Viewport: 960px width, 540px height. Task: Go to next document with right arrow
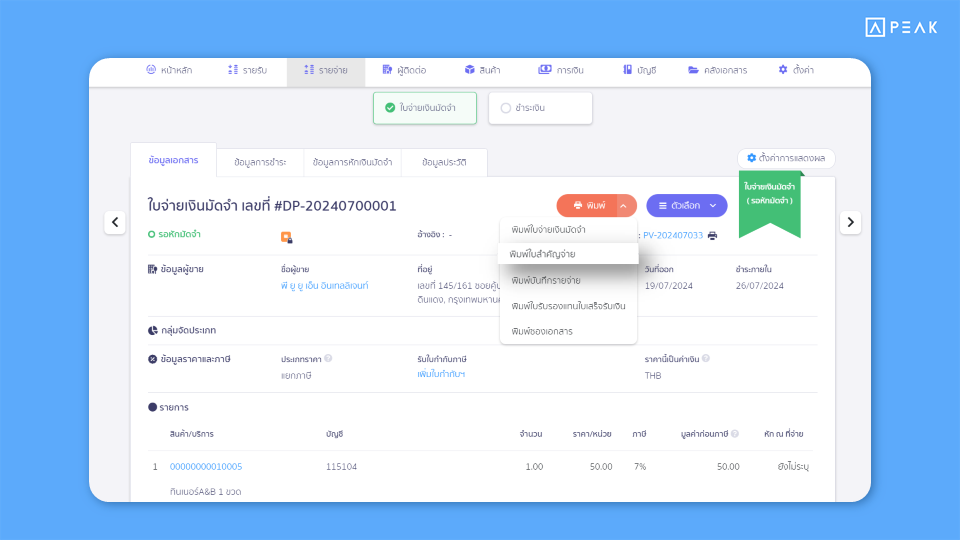pyautogui.click(x=850, y=222)
